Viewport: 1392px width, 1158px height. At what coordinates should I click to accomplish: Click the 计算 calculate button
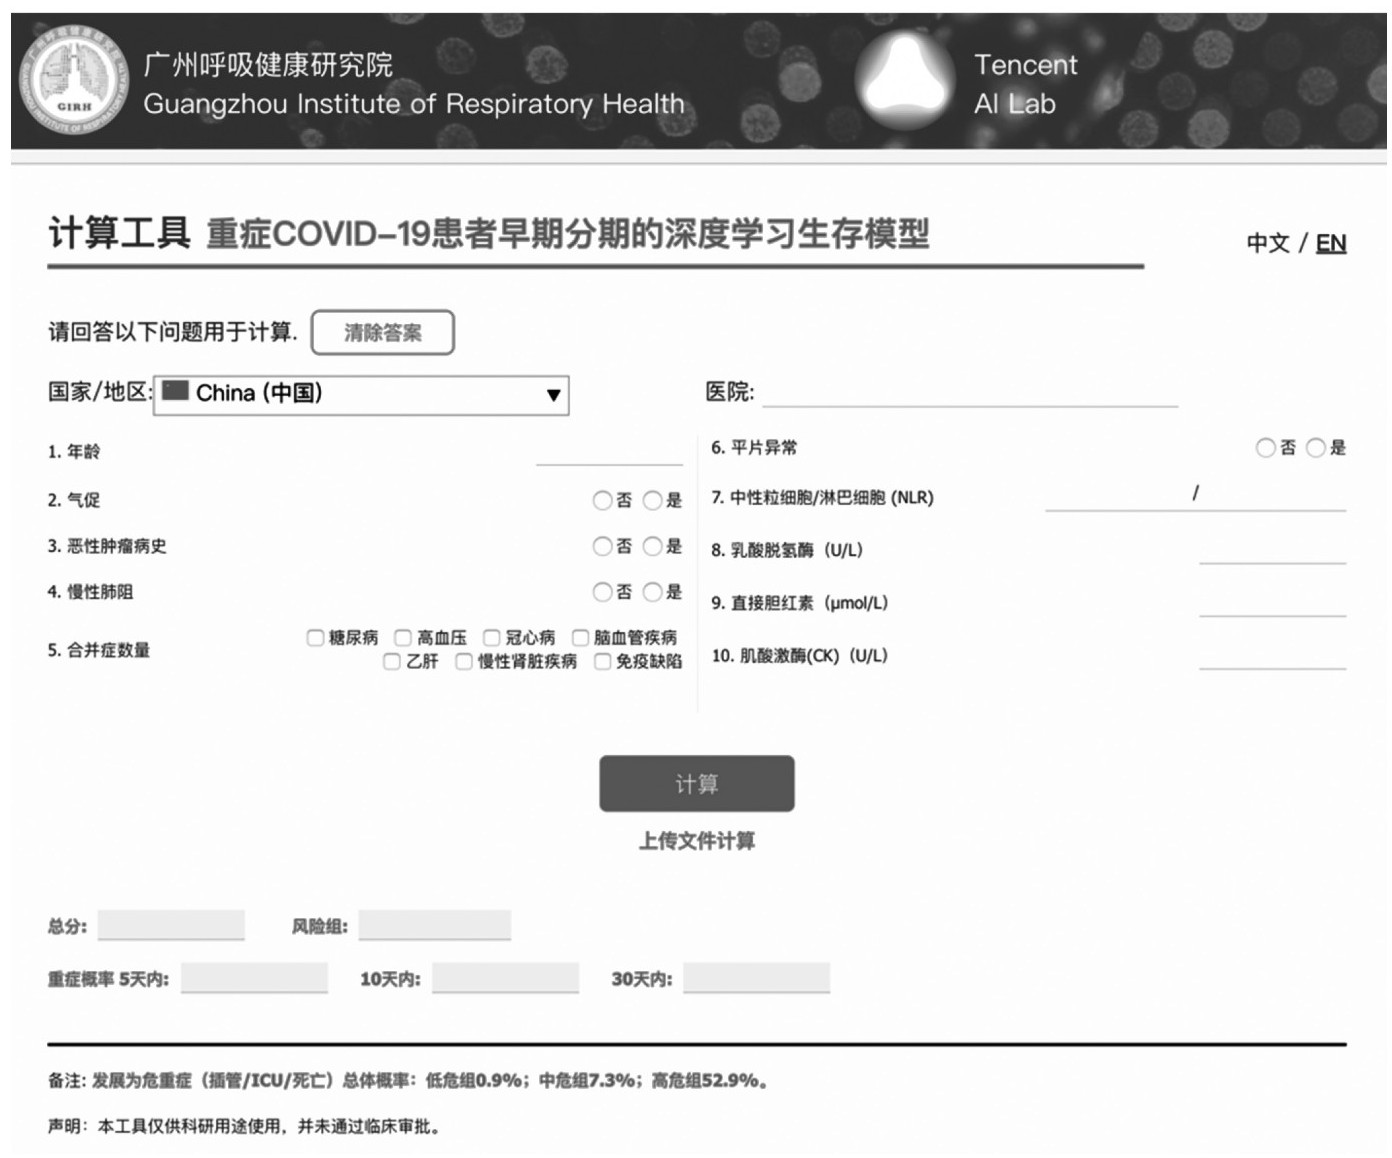click(x=697, y=783)
